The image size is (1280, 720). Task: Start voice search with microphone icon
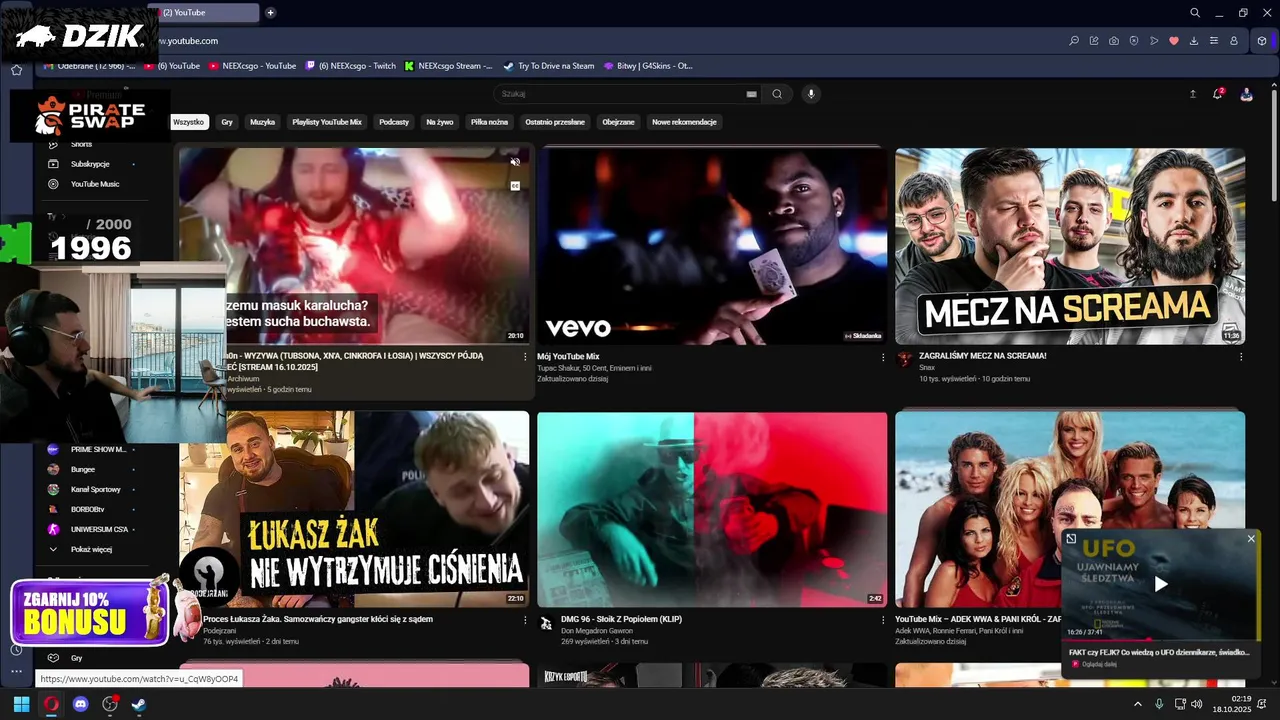[x=811, y=94]
